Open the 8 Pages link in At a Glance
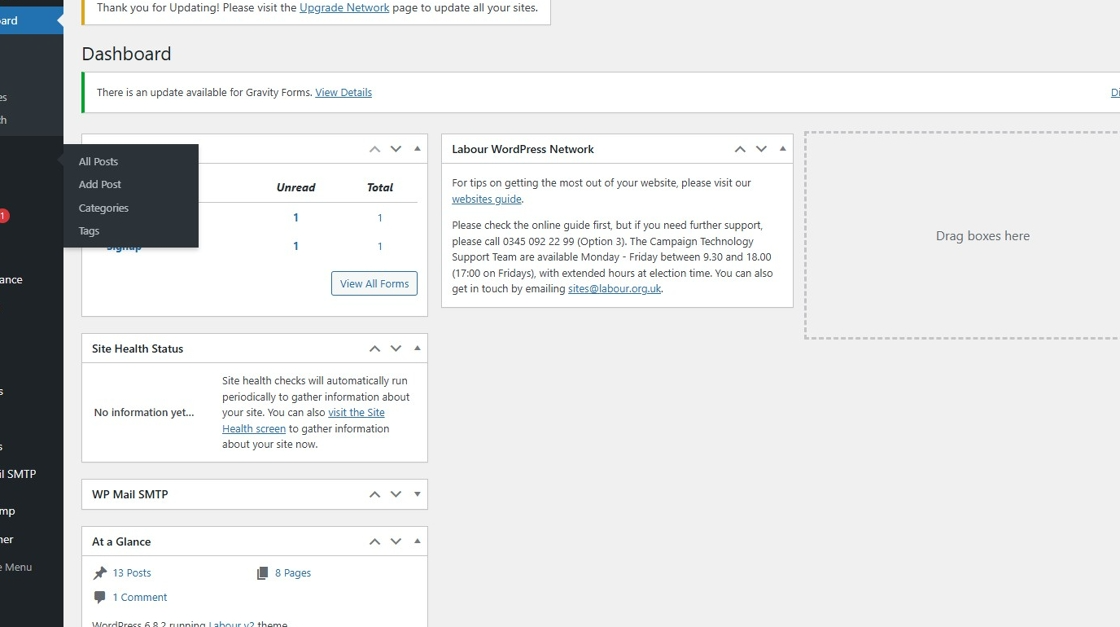Screen dimensions: 1120x627 click(293, 573)
